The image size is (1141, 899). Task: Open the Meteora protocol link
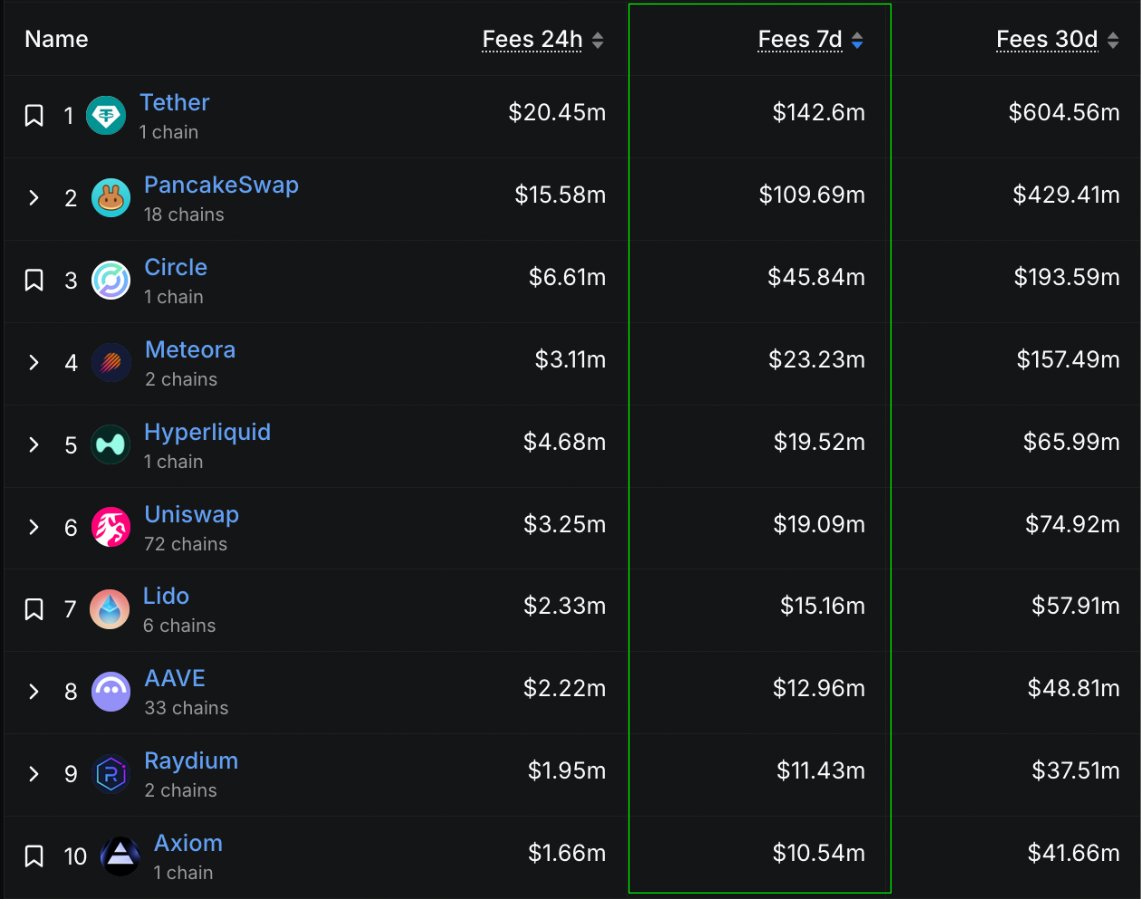(190, 349)
